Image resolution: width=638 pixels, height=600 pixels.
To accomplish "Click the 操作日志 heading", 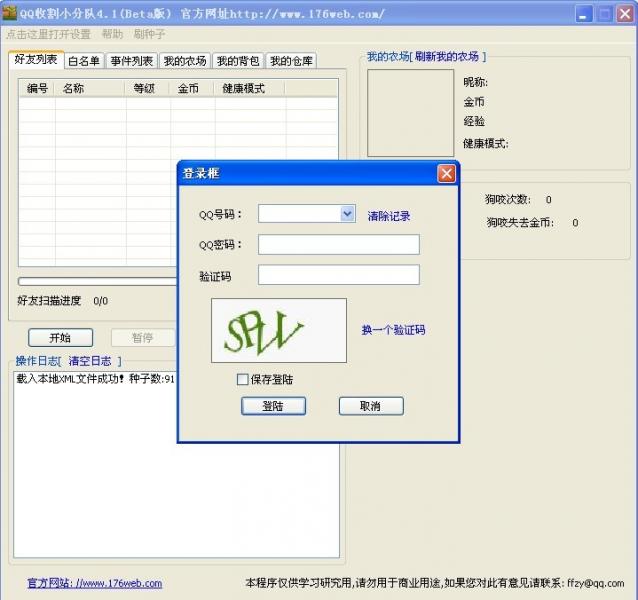I will [37, 361].
